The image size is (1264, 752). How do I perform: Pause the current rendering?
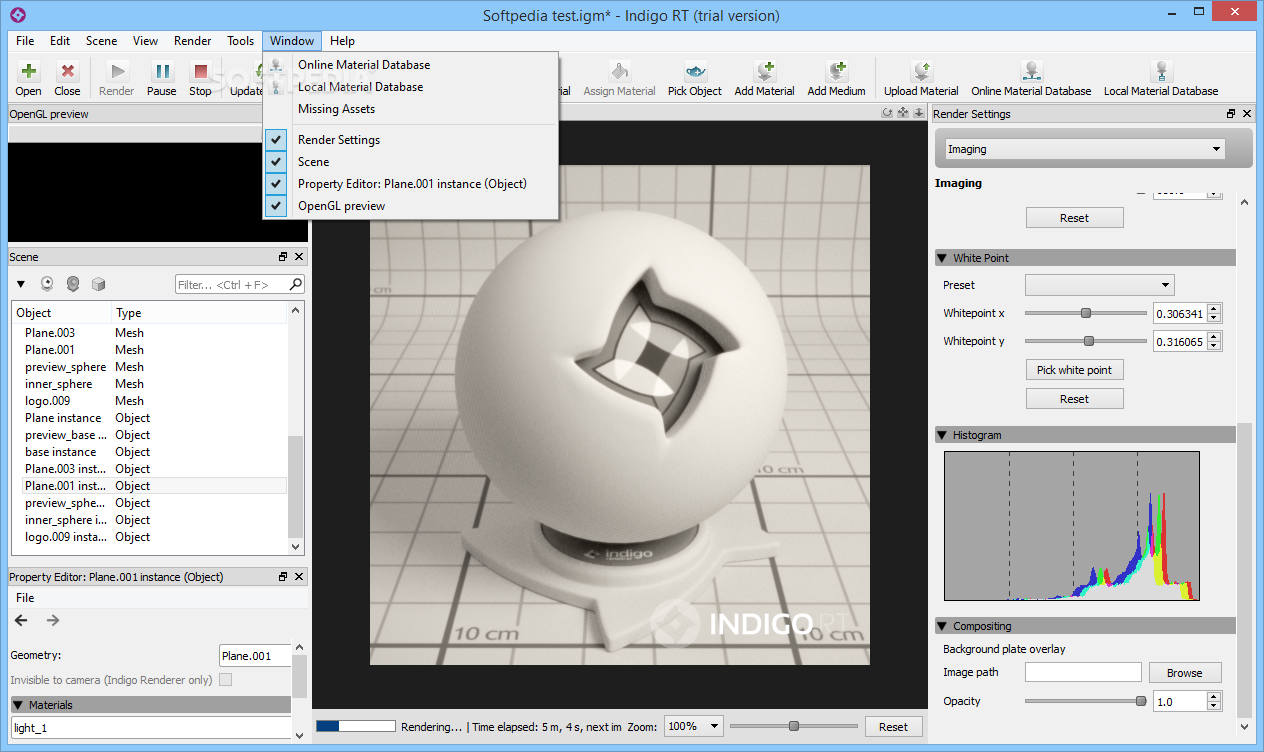(162, 71)
